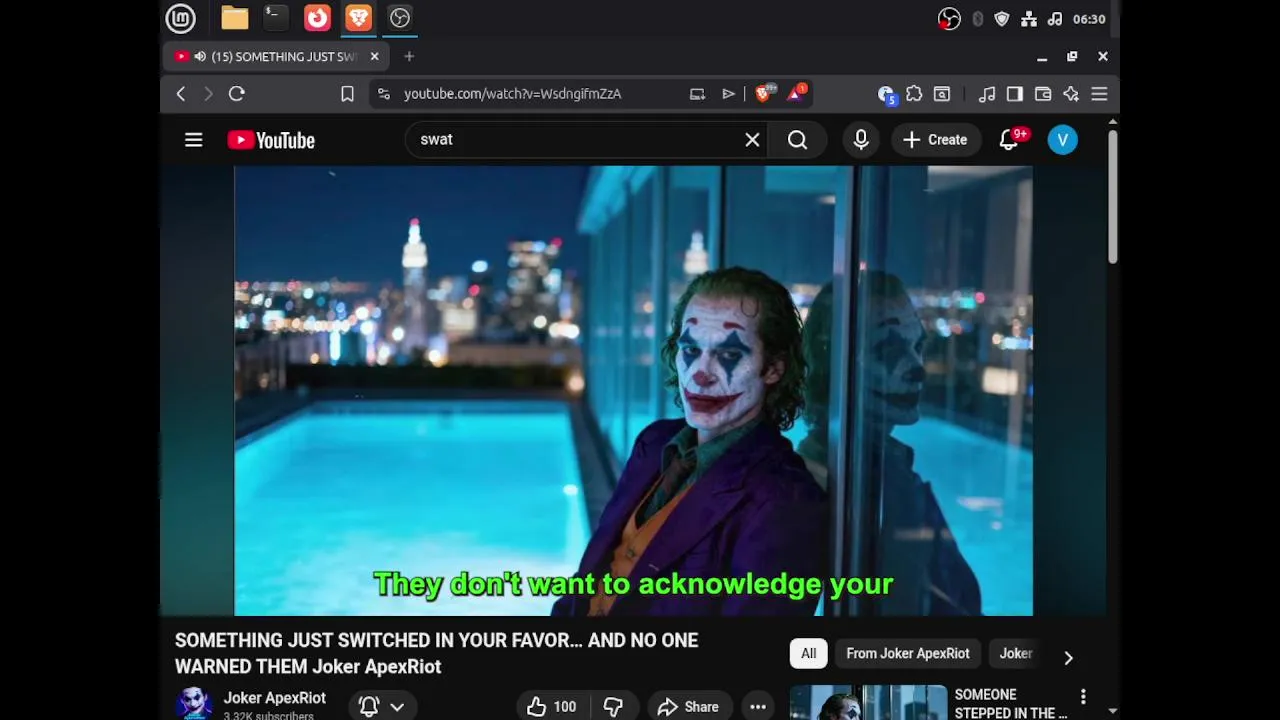The image size is (1280, 720).
Task: Expand subscription notification options dropdown
Action: (x=397, y=707)
